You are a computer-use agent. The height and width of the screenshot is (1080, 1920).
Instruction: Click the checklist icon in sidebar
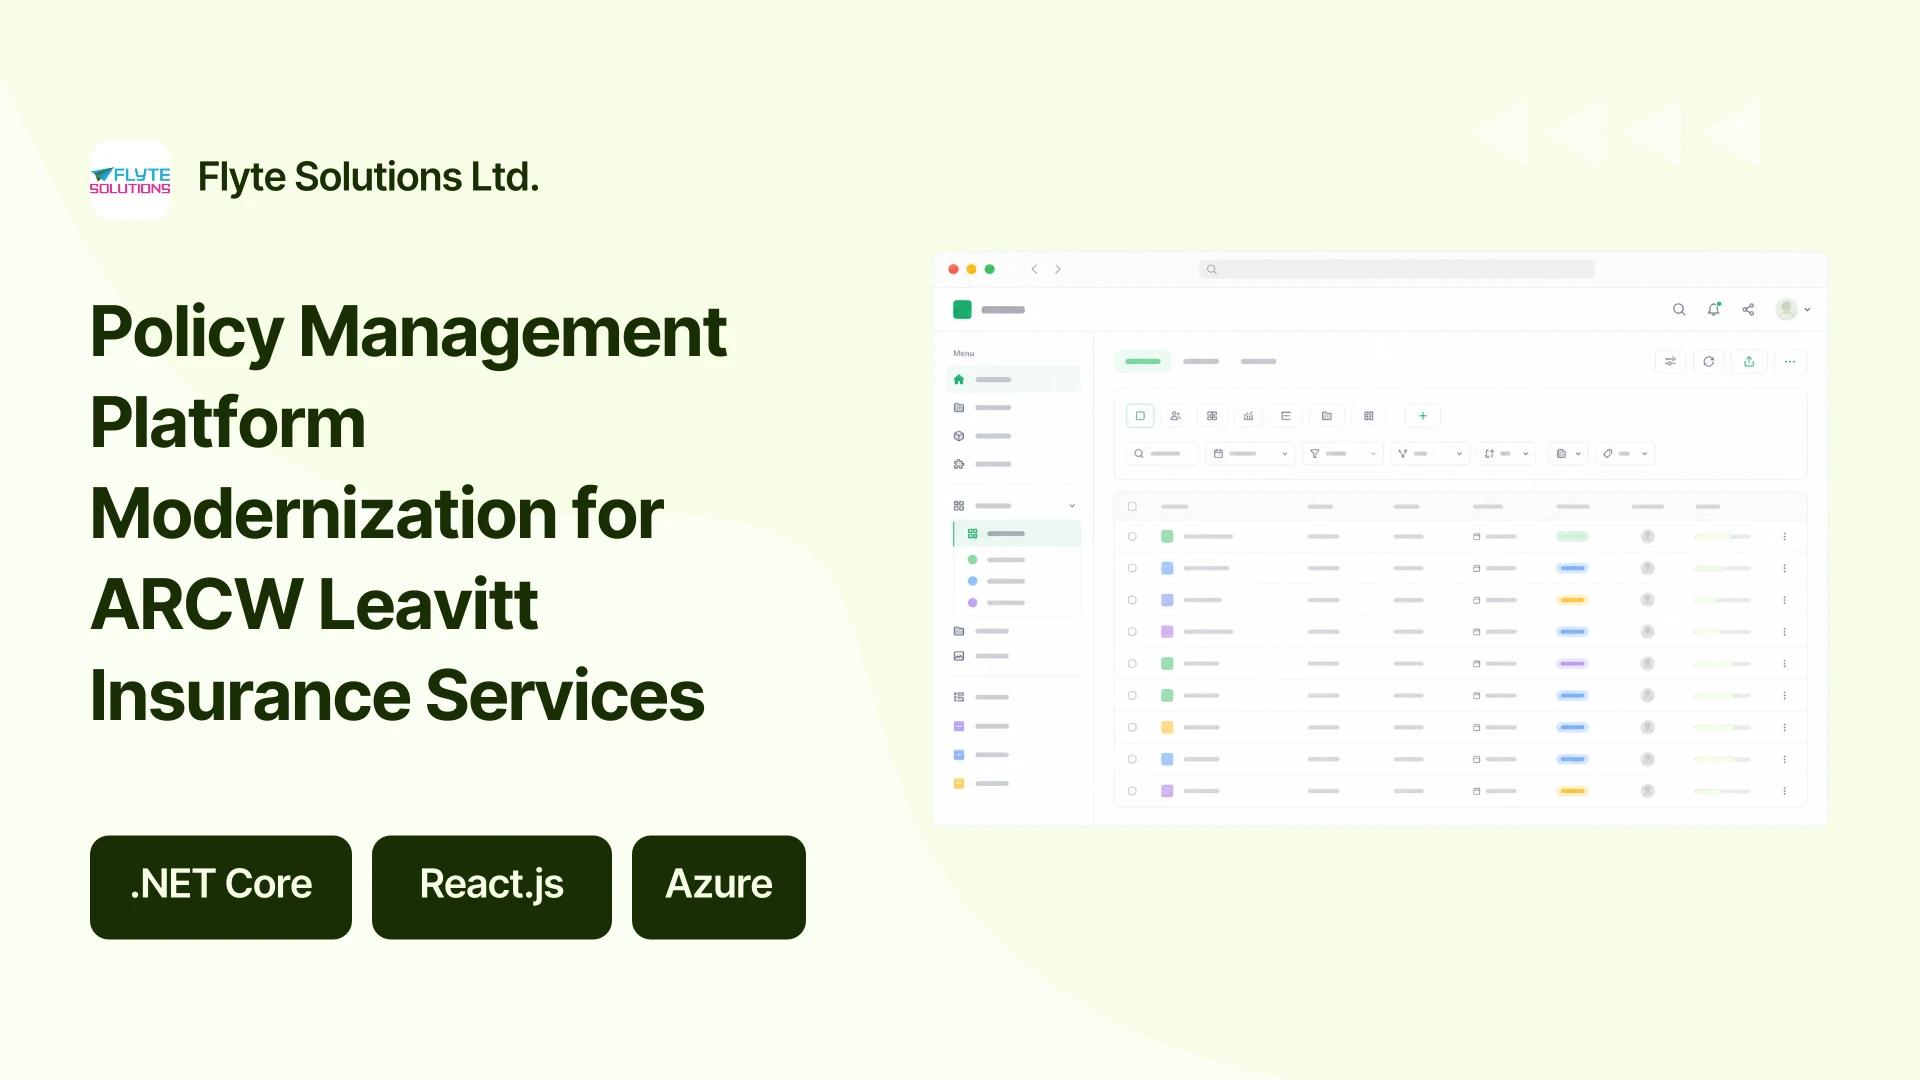[x=959, y=697]
